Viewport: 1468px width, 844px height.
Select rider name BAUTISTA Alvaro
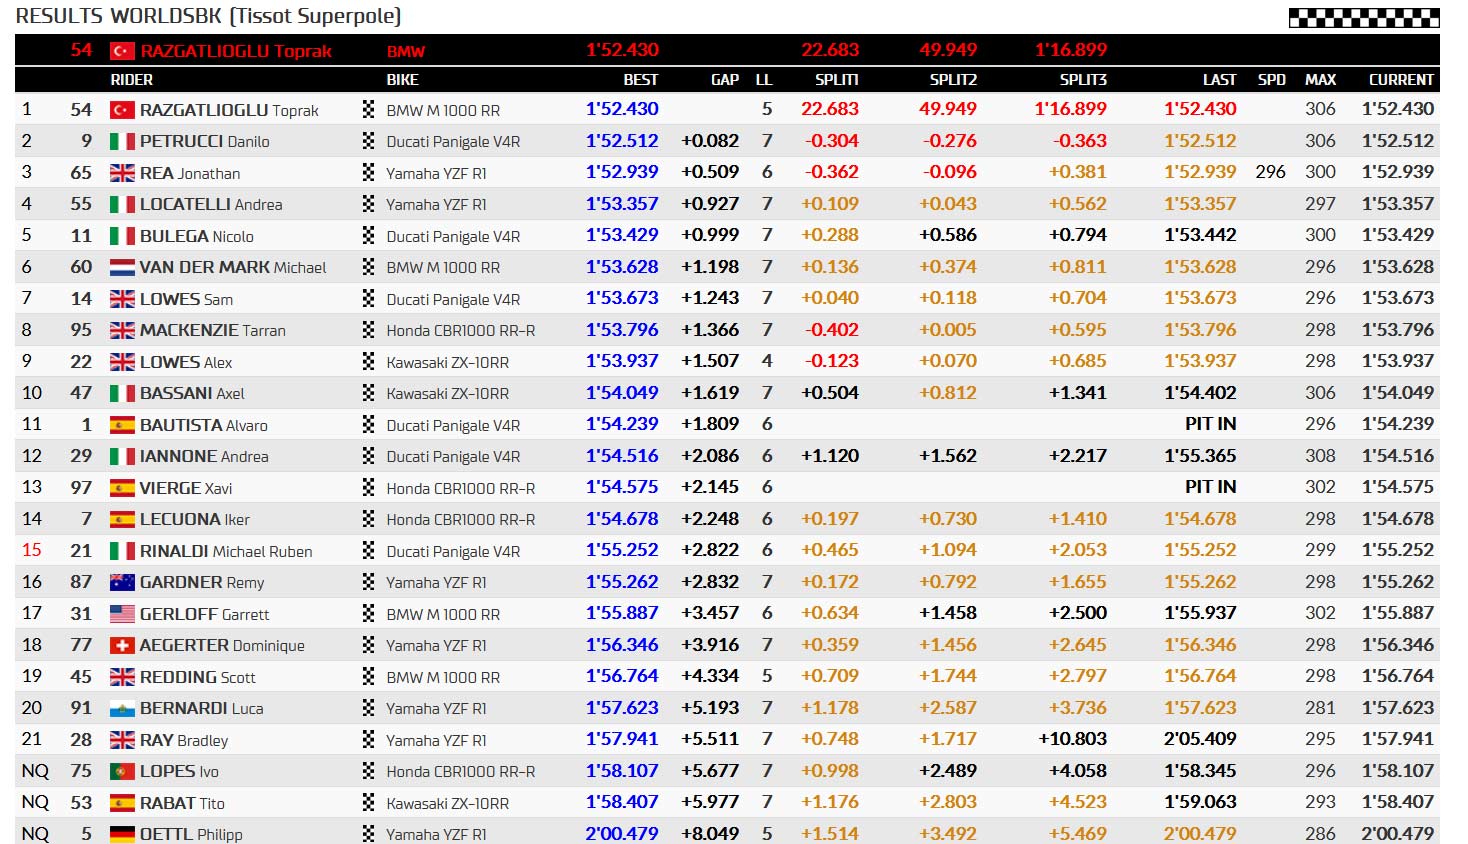(204, 425)
